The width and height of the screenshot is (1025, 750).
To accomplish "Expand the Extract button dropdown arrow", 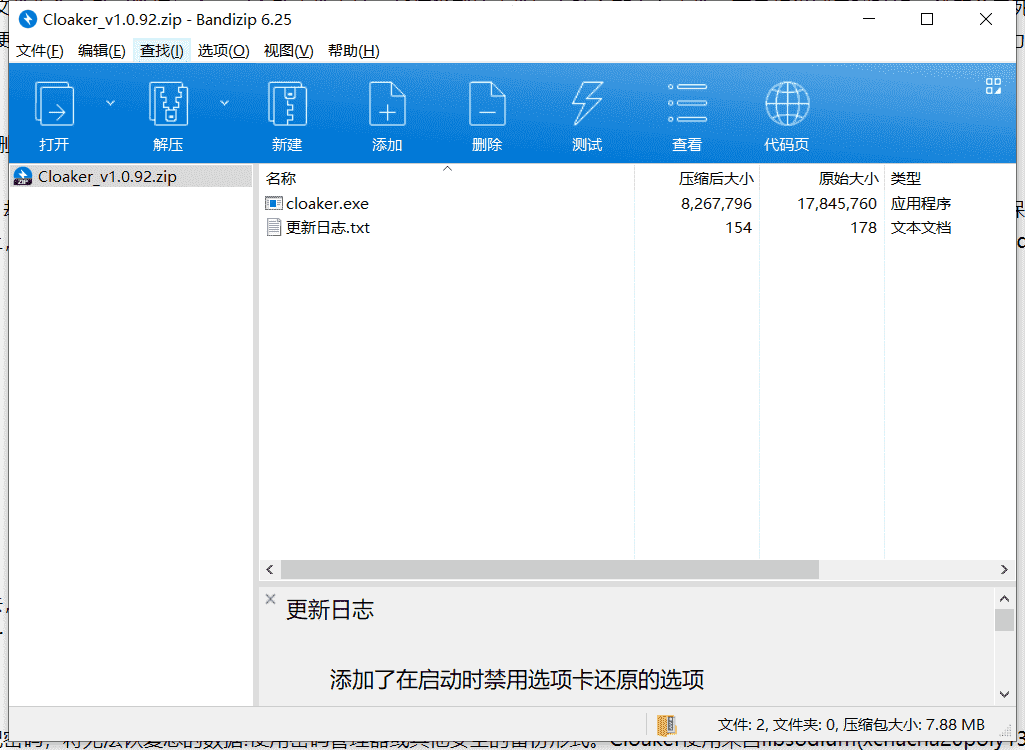I will pos(224,103).
